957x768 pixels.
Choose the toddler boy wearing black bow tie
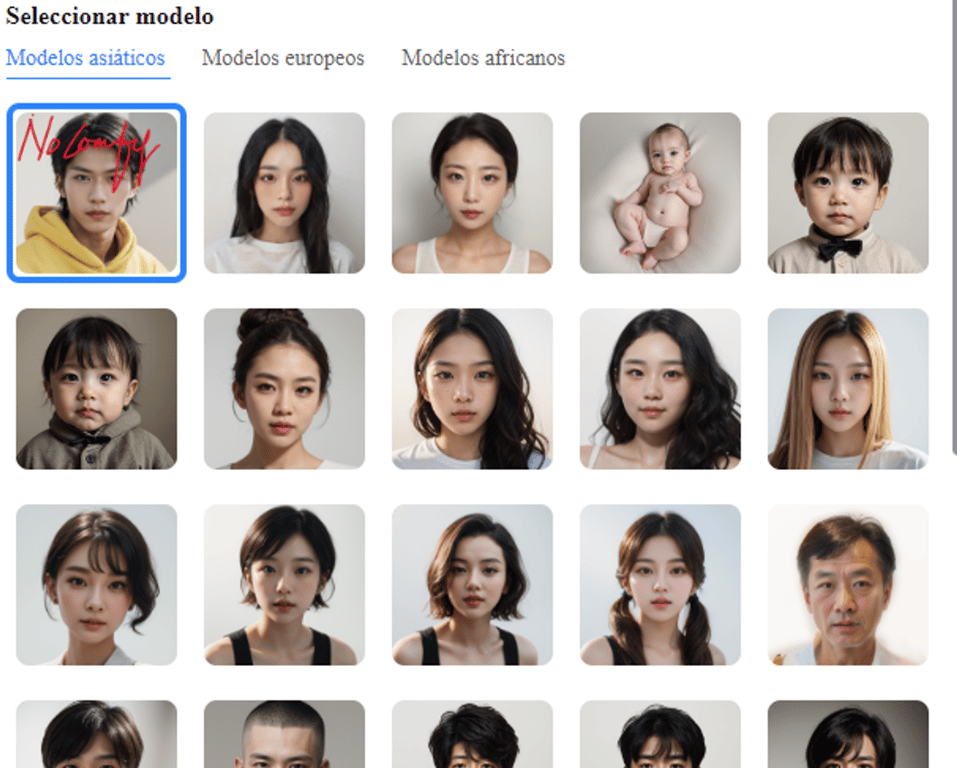coord(848,193)
